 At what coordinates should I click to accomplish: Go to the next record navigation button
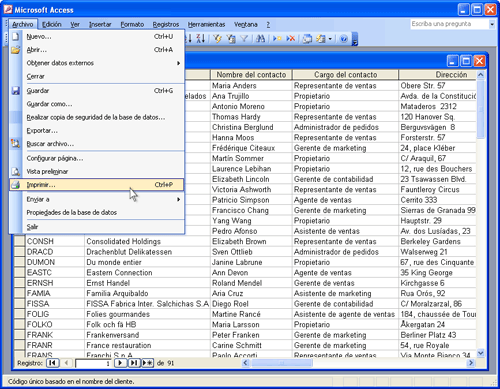[x=120, y=363]
